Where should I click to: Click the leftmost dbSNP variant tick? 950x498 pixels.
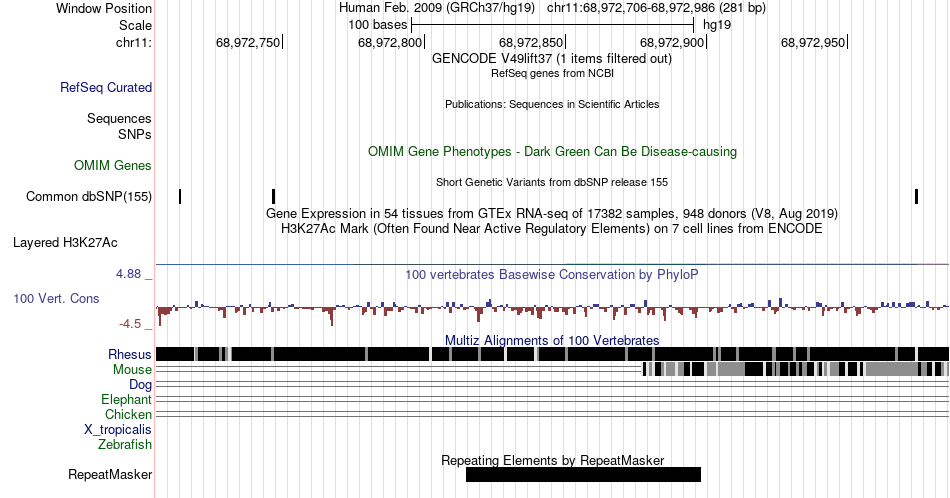tap(180, 196)
